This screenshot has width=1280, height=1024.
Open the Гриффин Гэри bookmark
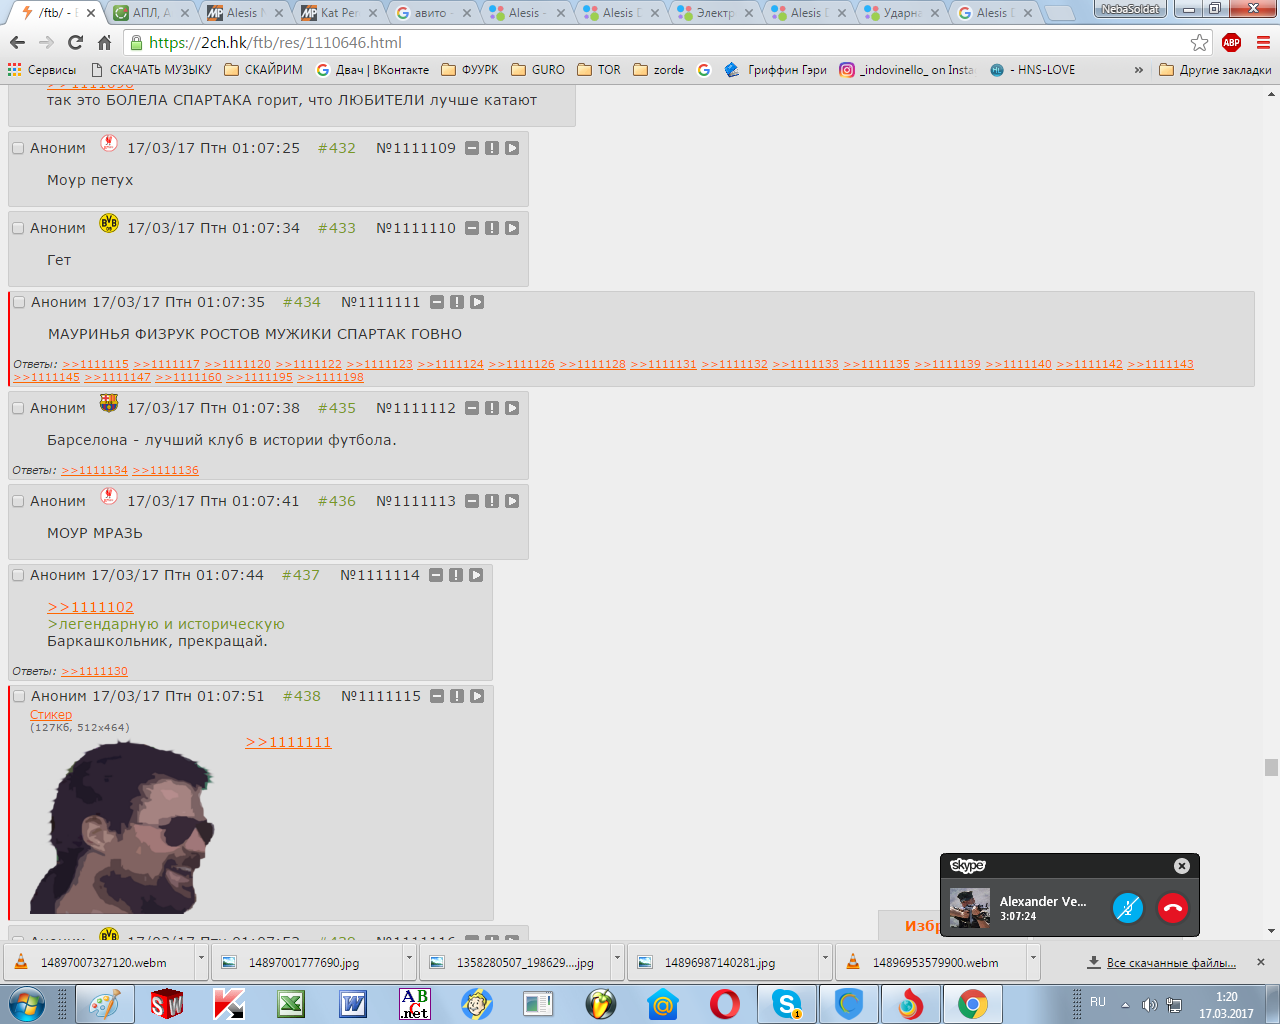776,70
